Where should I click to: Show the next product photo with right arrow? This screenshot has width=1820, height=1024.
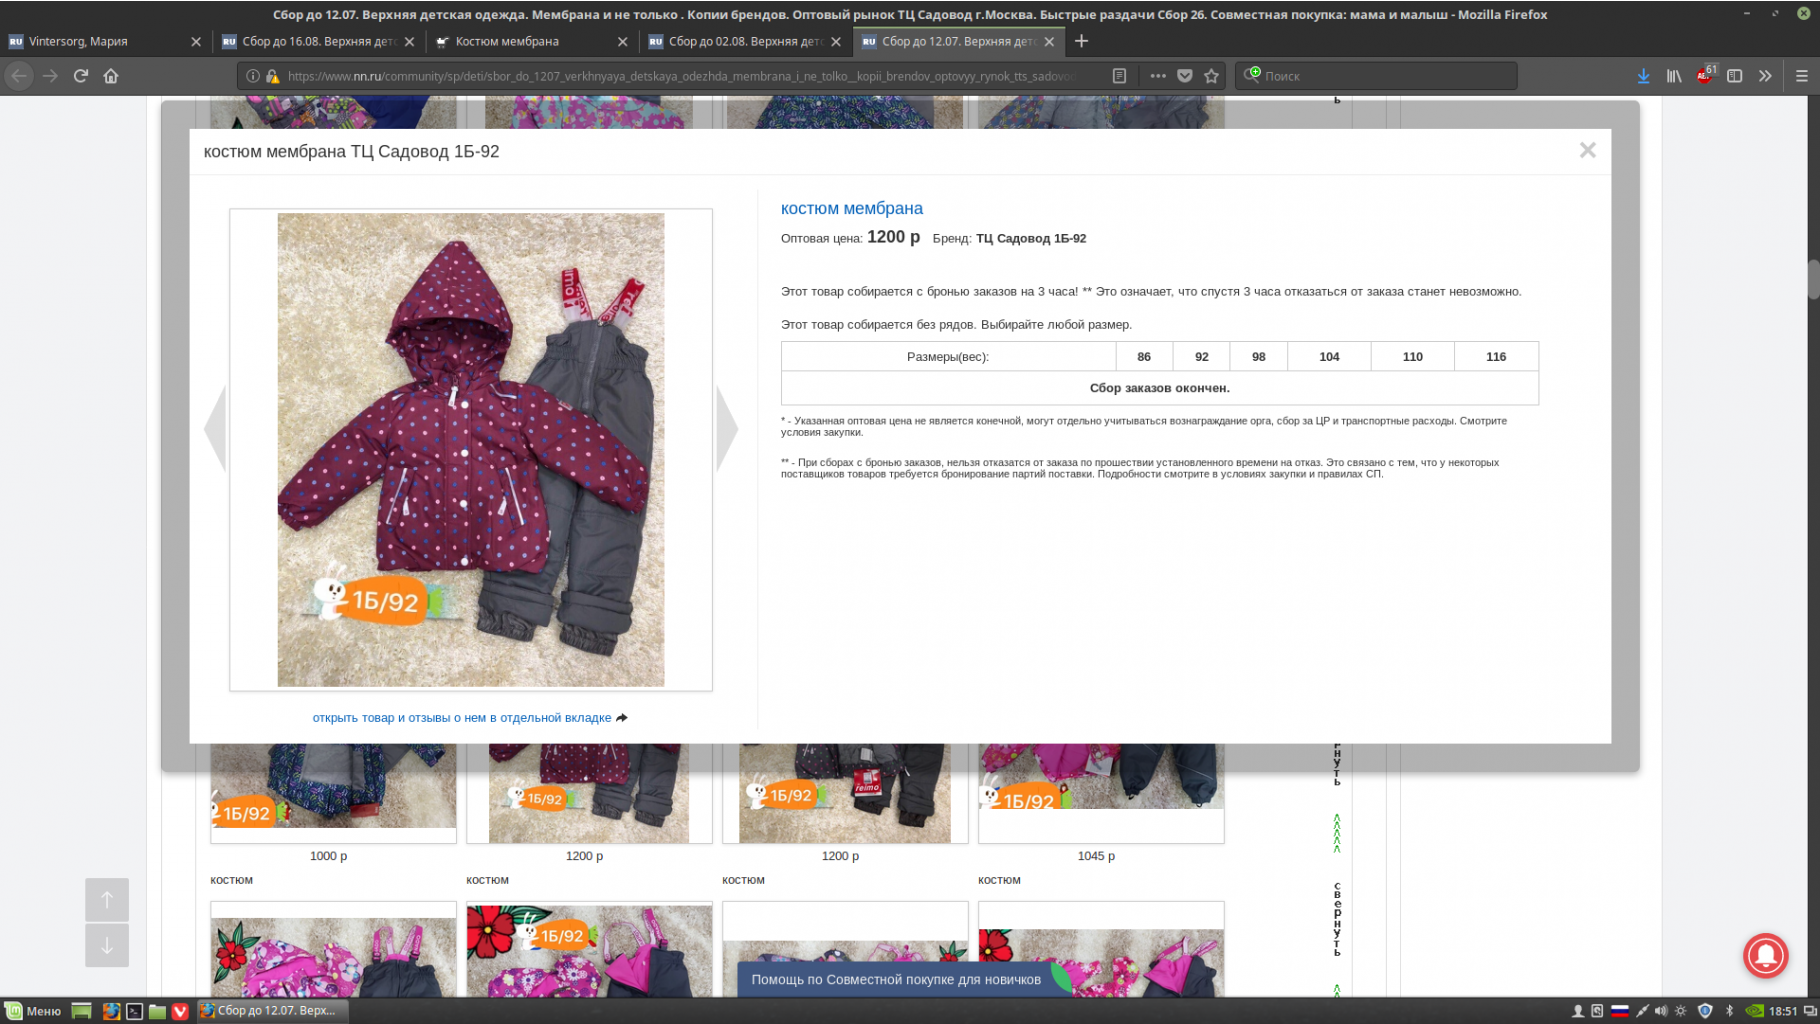coord(728,428)
